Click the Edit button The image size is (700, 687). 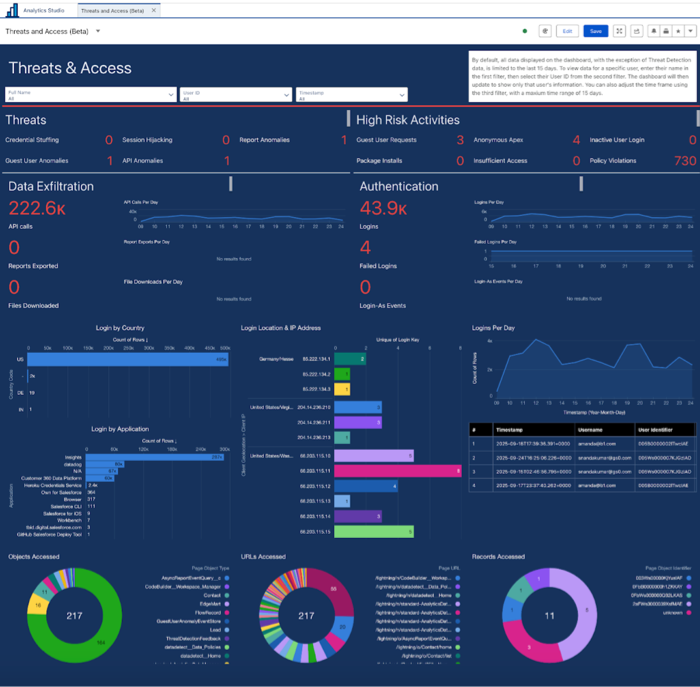click(x=567, y=31)
